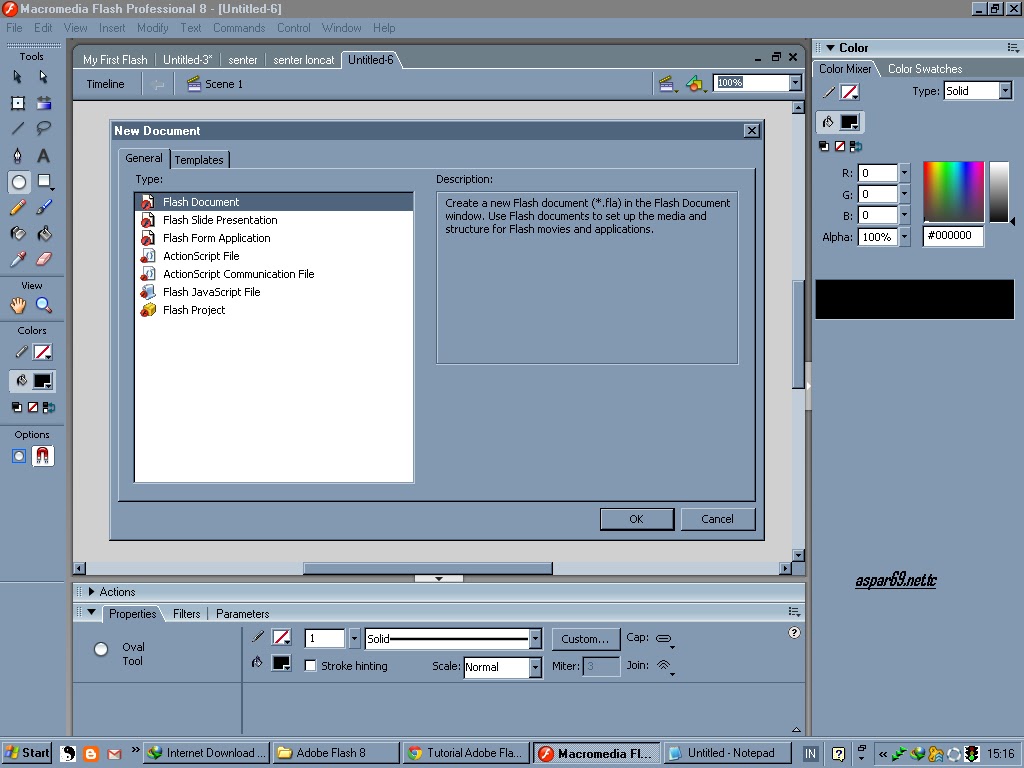
Task: Switch to the Filters tab
Action: pos(187,614)
